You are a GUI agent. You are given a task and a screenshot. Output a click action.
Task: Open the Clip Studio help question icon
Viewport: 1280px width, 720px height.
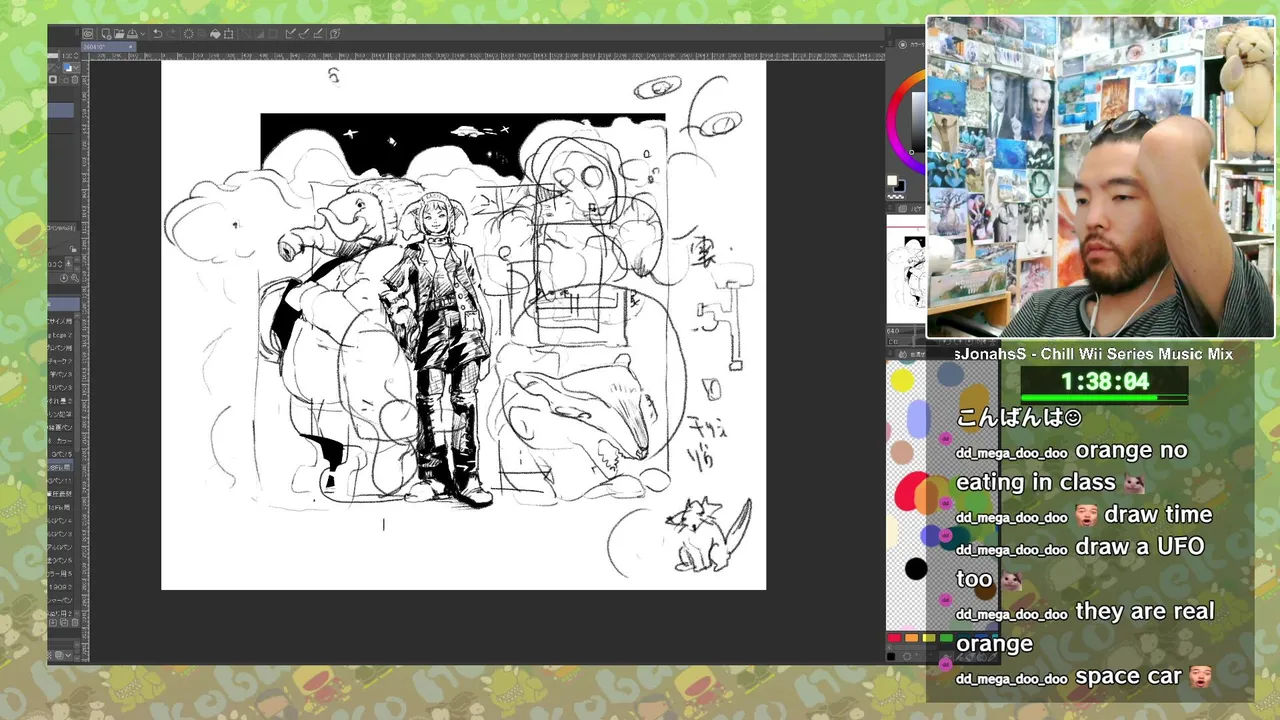tap(335, 34)
